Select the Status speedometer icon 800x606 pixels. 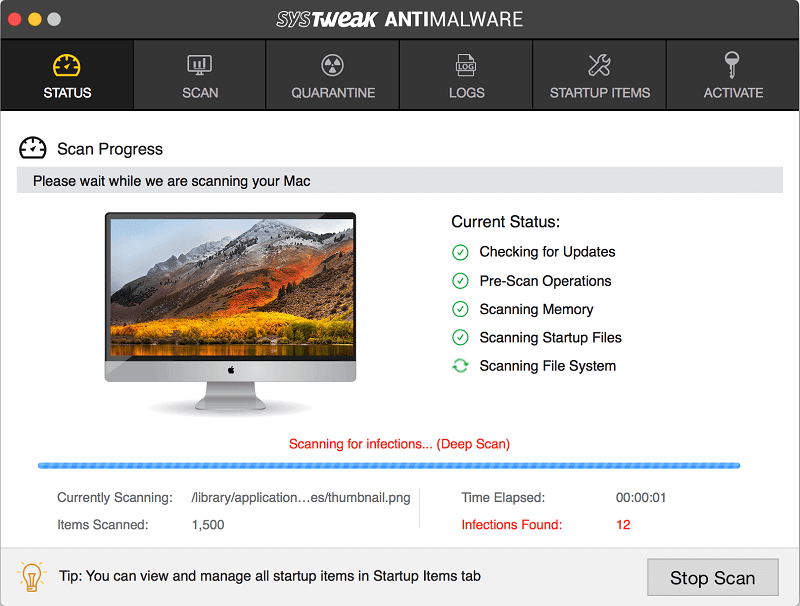tap(67, 65)
